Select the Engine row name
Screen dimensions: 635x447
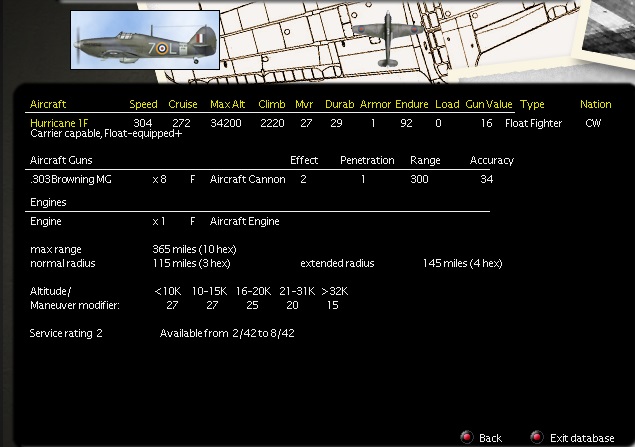(x=46, y=221)
